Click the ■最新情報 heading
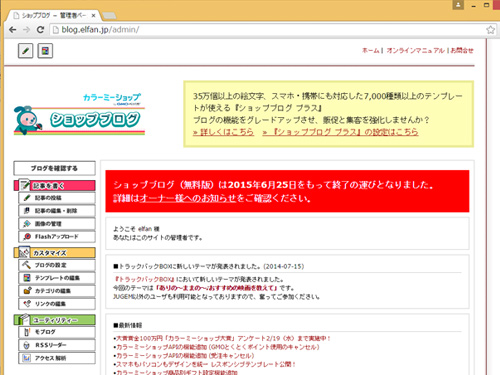The height and width of the screenshot is (375, 500). pyautogui.click(x=128, y=325)
